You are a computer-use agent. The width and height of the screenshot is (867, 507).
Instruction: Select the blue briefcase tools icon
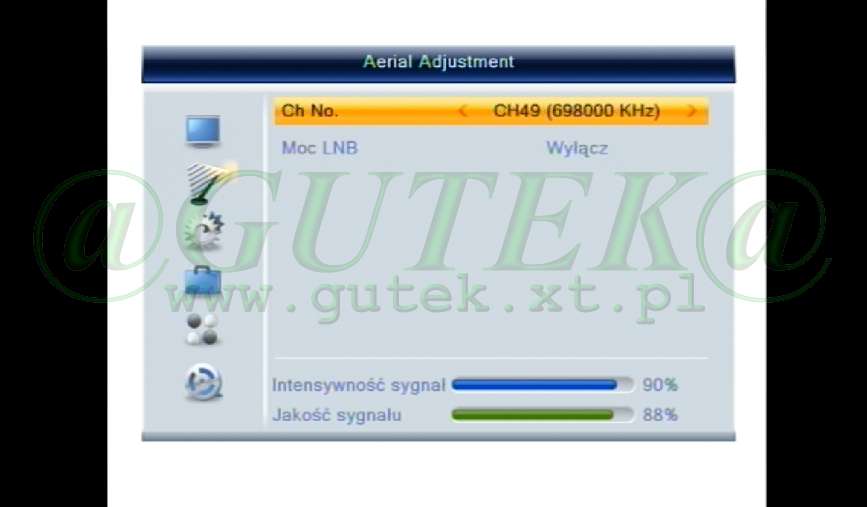(203, 280)
